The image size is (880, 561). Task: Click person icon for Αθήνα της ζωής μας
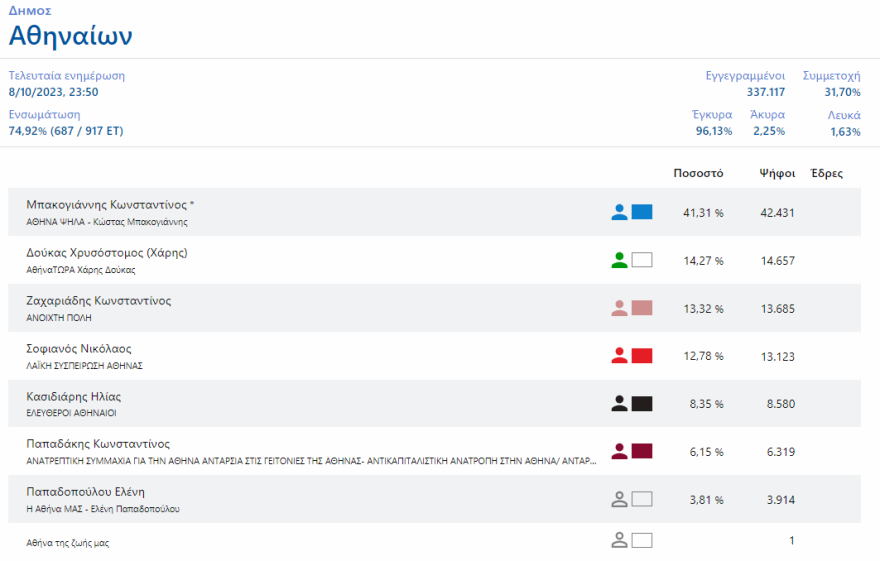click(620, 541)
